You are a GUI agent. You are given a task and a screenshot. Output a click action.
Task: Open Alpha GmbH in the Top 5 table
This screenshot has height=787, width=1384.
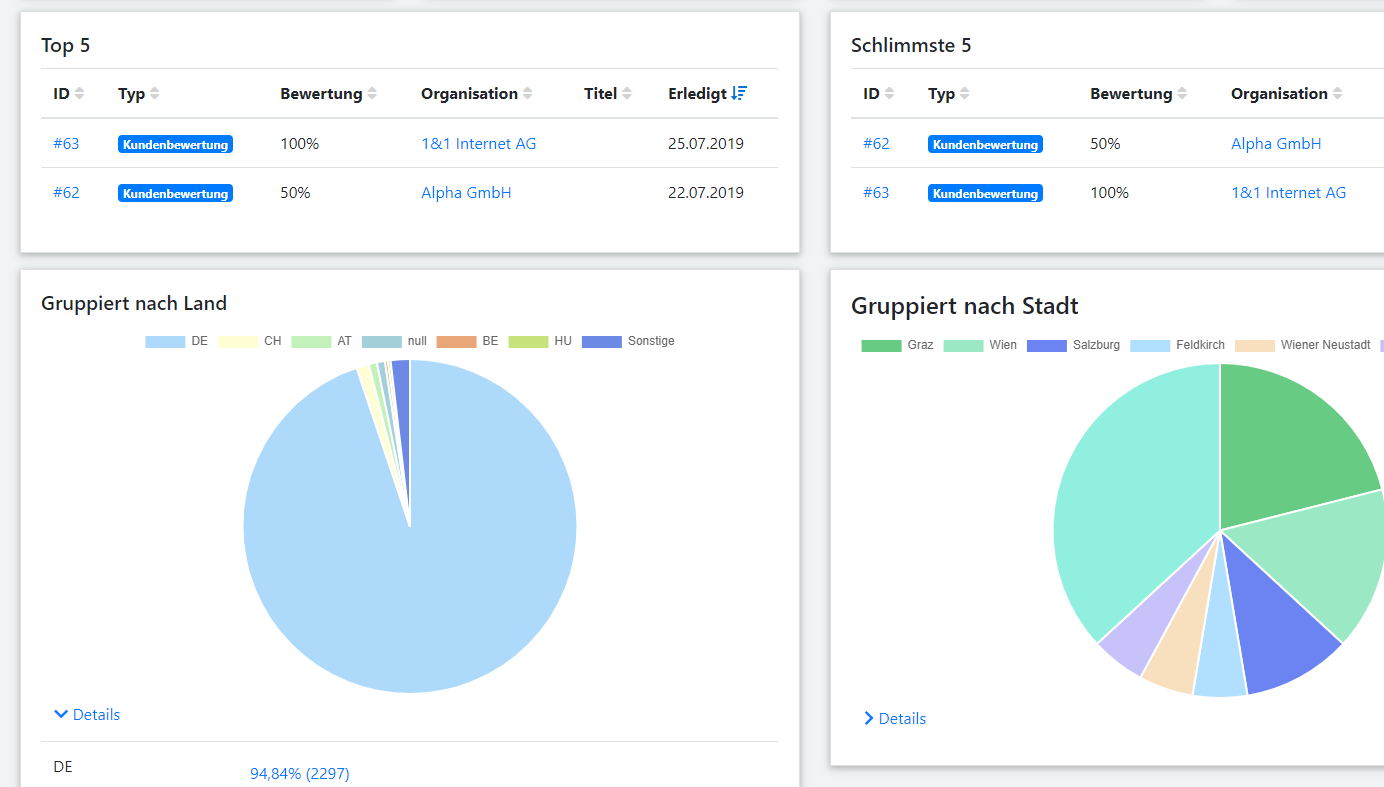point(466,193)
